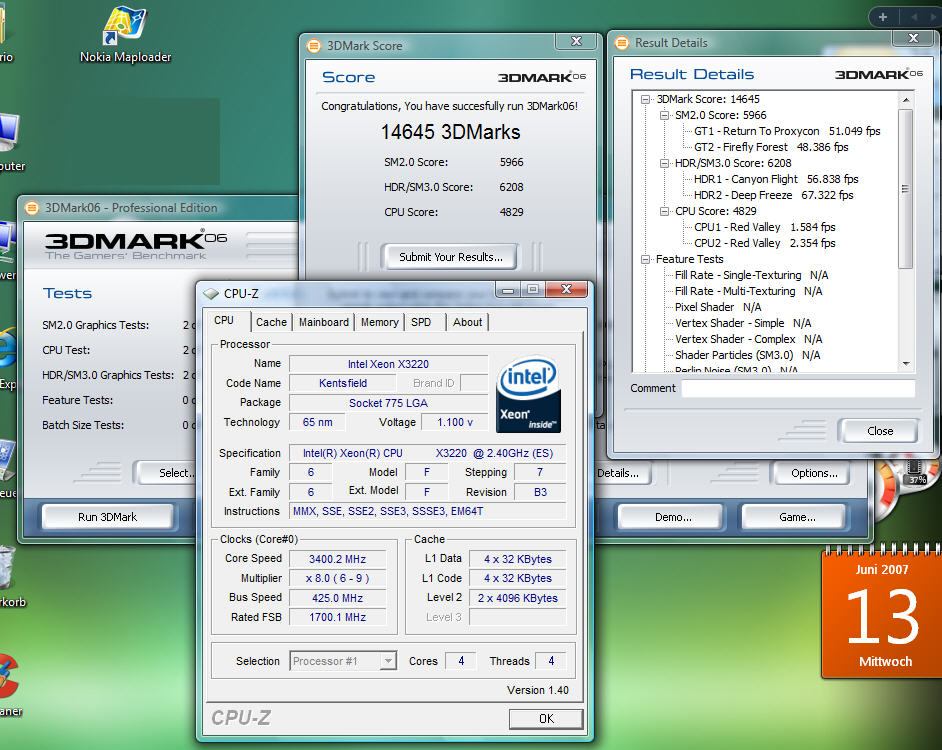942x750 pixels.
Task: Click the Select... button under Tests
Action: click(x=168, y=473)
